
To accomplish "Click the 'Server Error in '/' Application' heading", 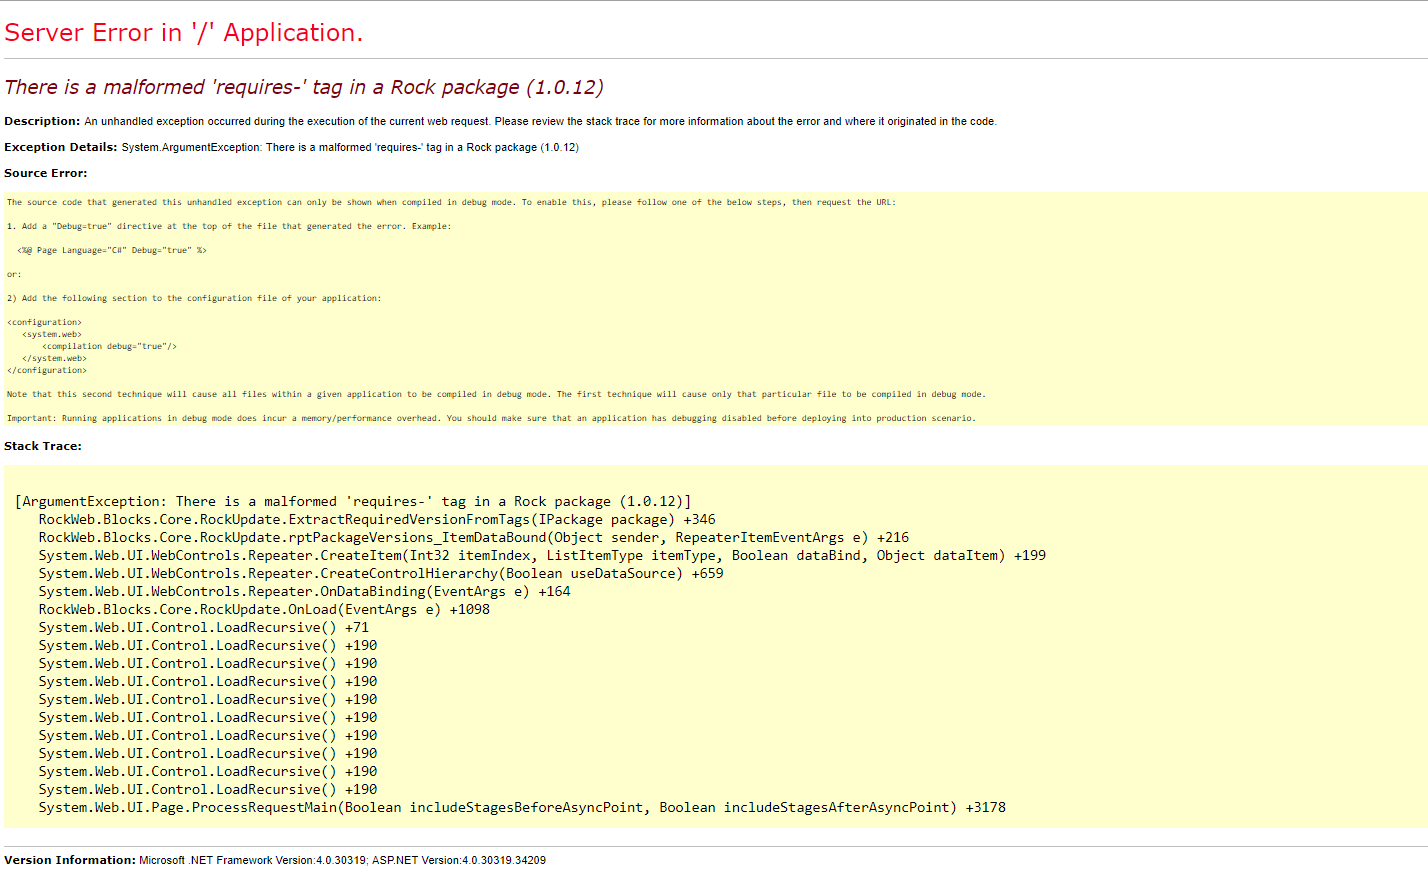I will click(x=183, y=33).
